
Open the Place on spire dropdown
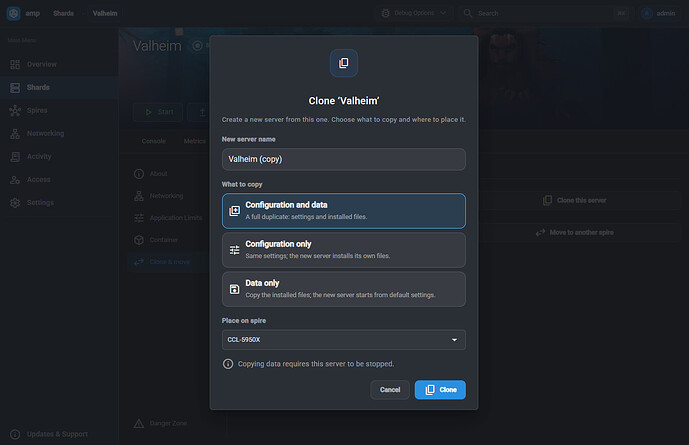pyautogui.click(x=344, y=340)
